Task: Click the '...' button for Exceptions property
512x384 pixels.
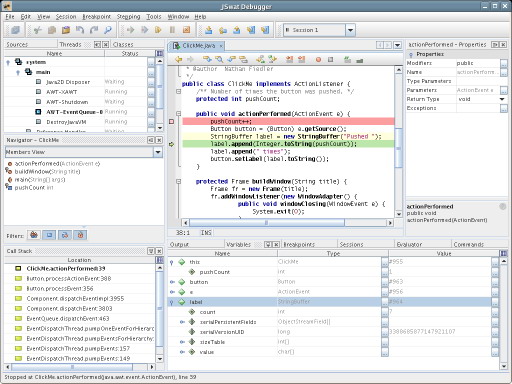Action: (504, 108)
